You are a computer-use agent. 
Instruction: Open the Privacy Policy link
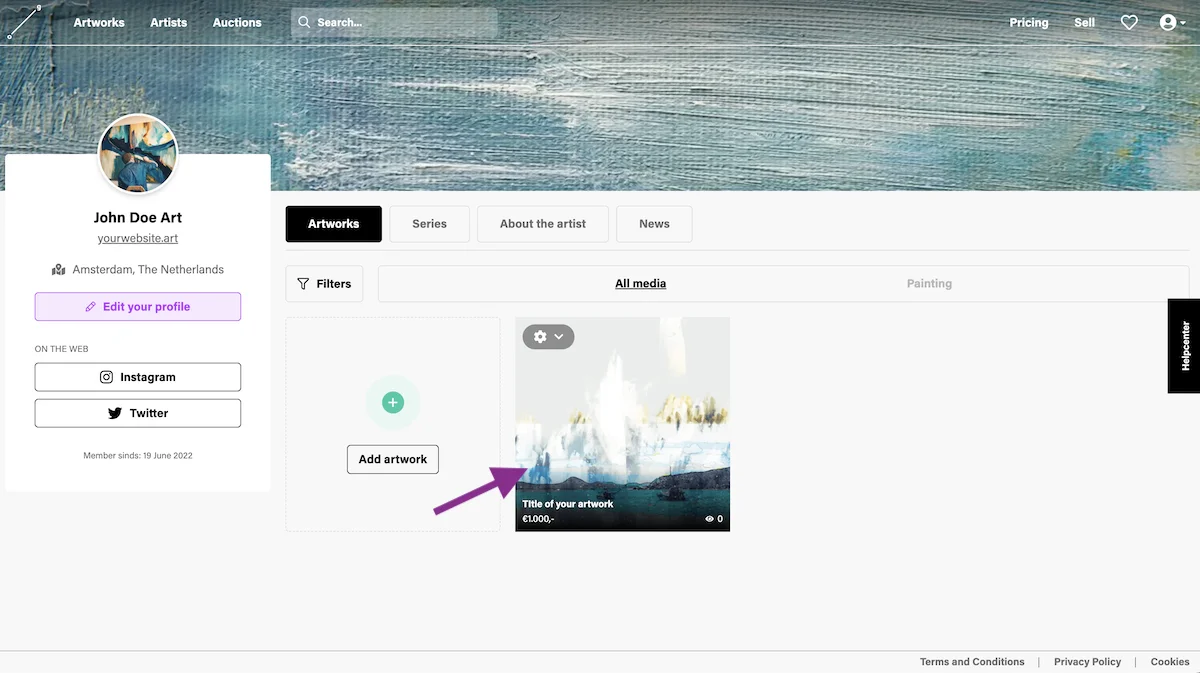[1087, 662]
